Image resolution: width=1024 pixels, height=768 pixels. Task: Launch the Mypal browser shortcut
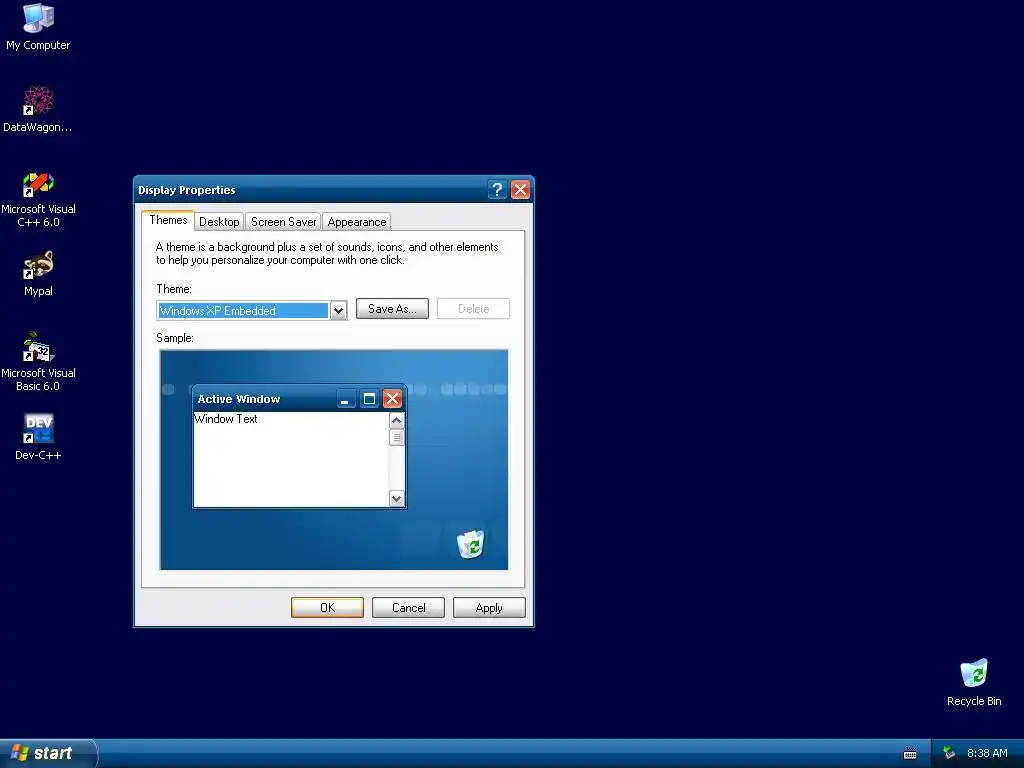tap(38, 274)
